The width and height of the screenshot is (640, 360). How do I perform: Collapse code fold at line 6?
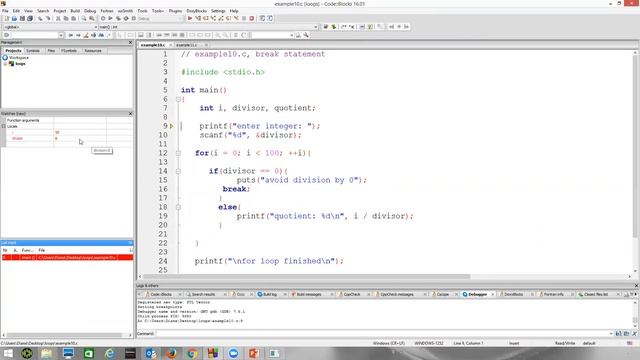[178, 99]
